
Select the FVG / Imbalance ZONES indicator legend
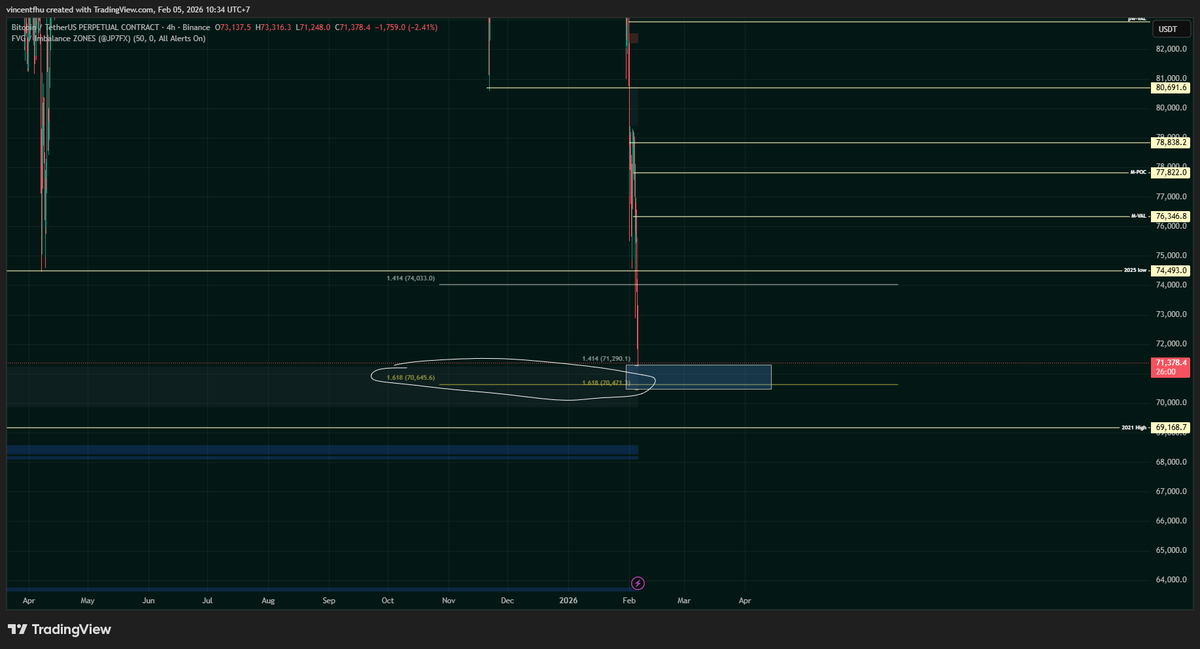click(107, 38)
